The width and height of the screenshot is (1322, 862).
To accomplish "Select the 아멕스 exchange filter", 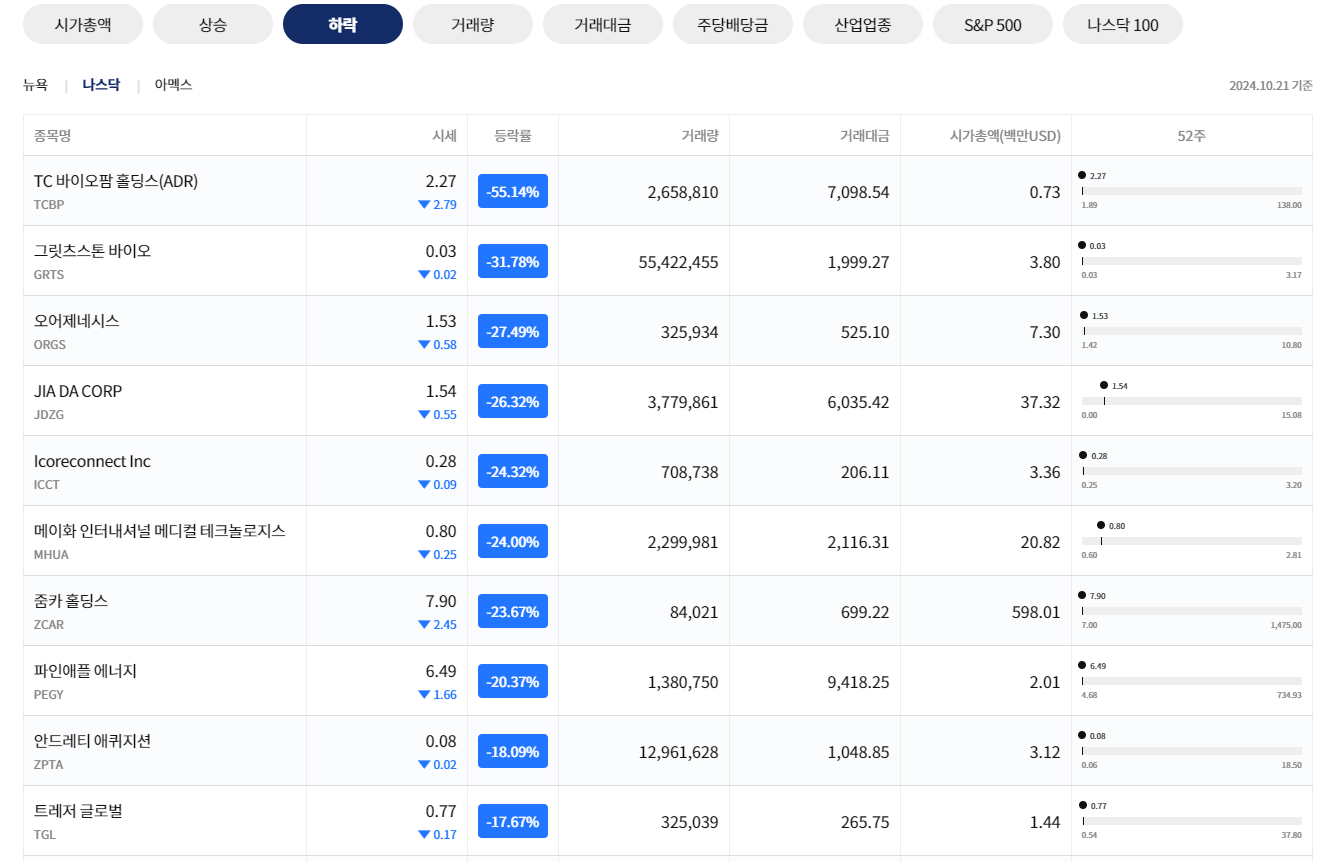I will pos(173,85).
